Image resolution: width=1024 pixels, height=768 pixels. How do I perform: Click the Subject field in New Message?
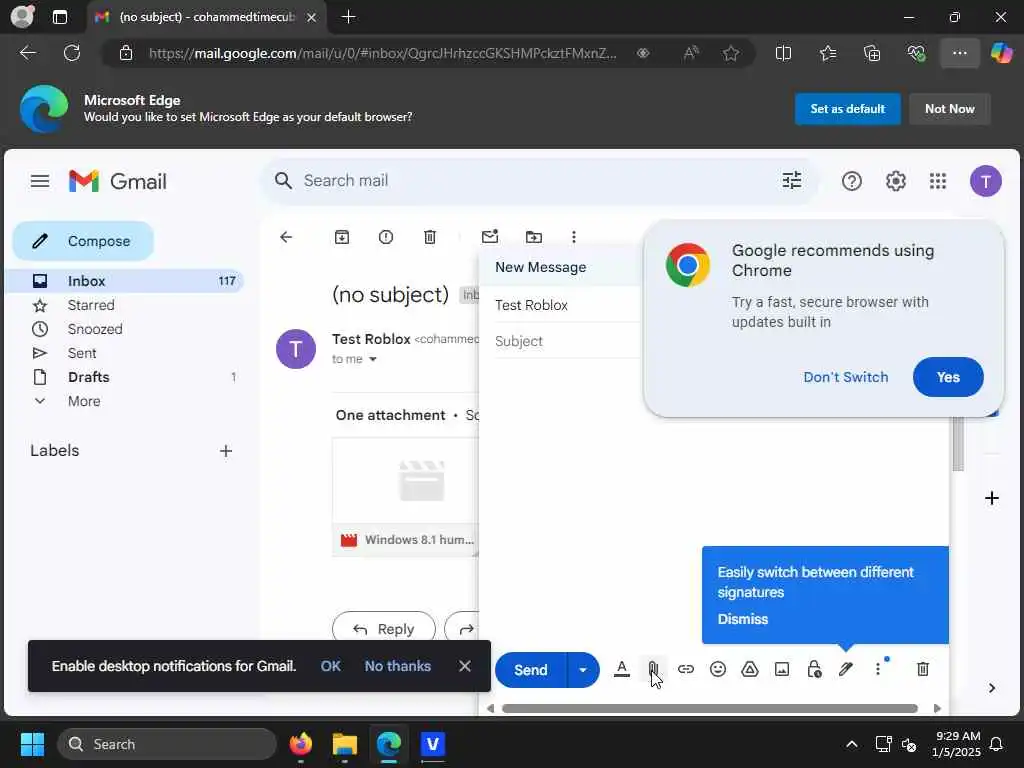pyautogui.click(x=567, y=341)
